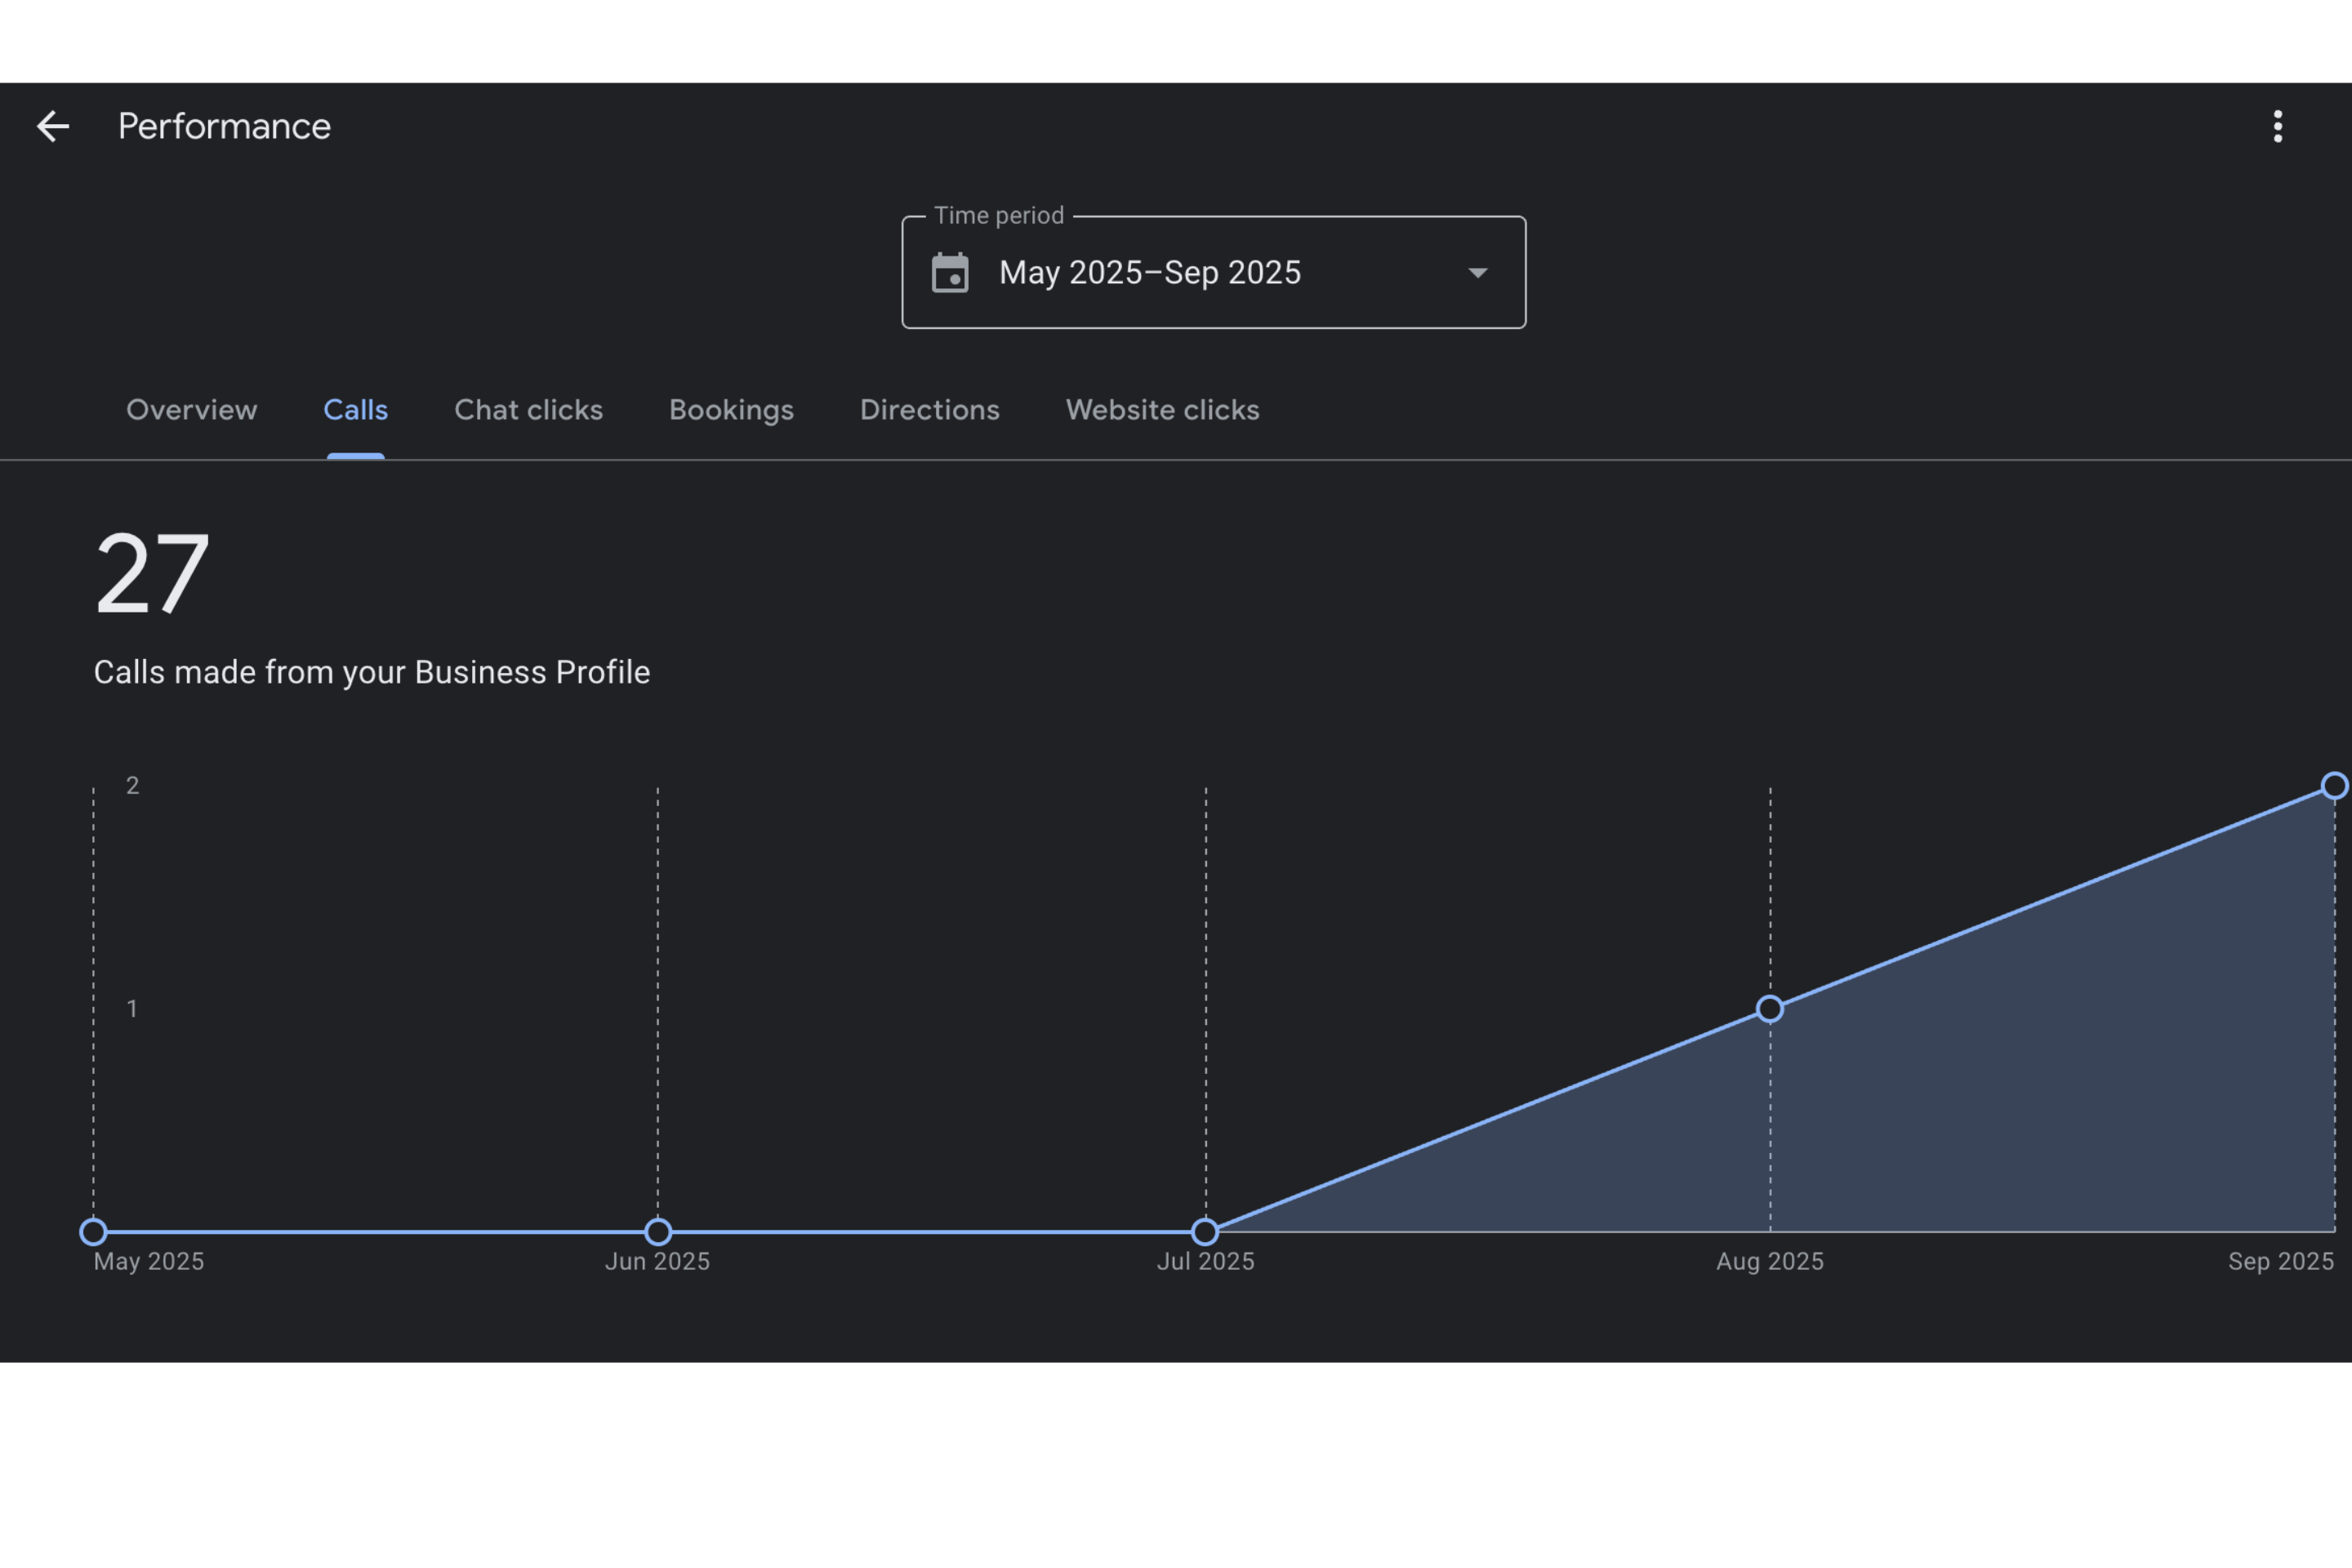Click the May 2025 data point
This screenshot has height=1568, width=2352.
(93, 1231)
